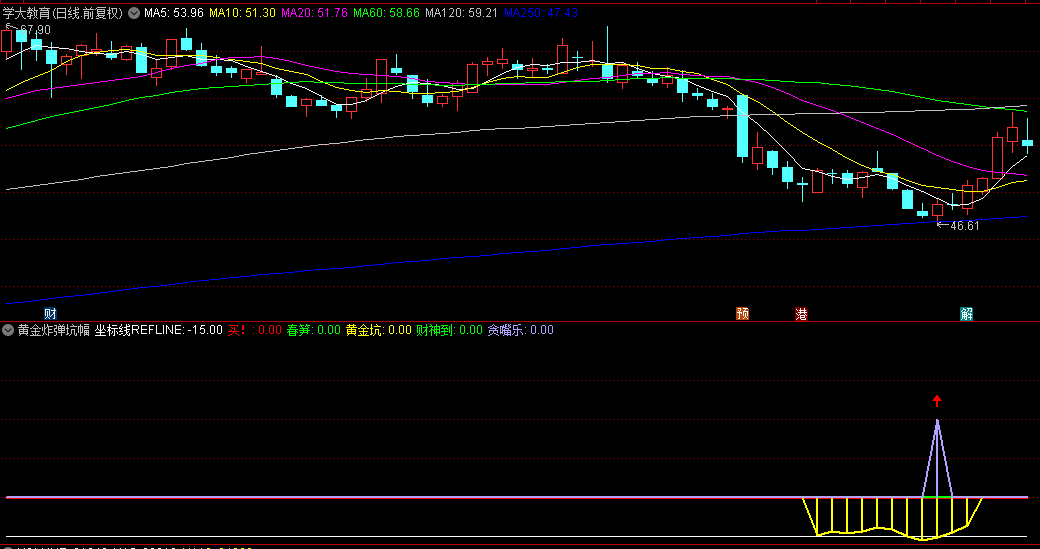Click the red up-arrow buy signal
This screenshot has width=1040, height=549.
click(937, 400)
